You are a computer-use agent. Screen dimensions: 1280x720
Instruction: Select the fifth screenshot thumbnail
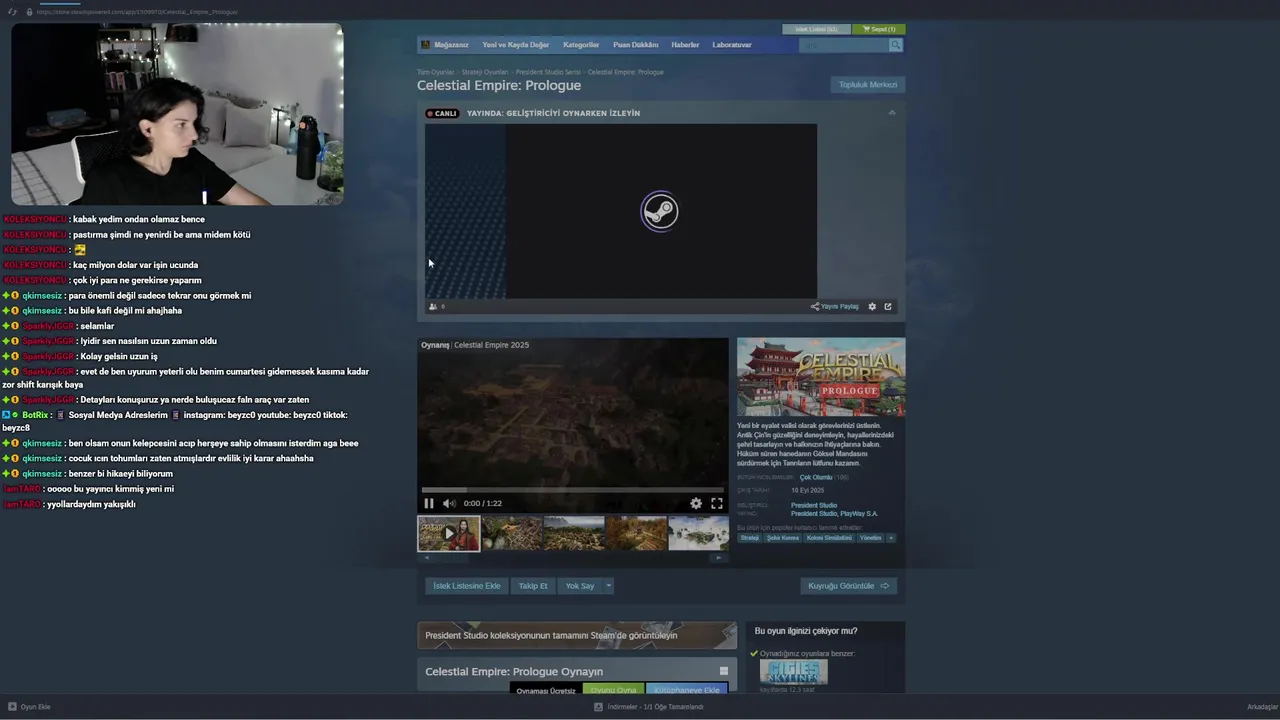(698, 533)
